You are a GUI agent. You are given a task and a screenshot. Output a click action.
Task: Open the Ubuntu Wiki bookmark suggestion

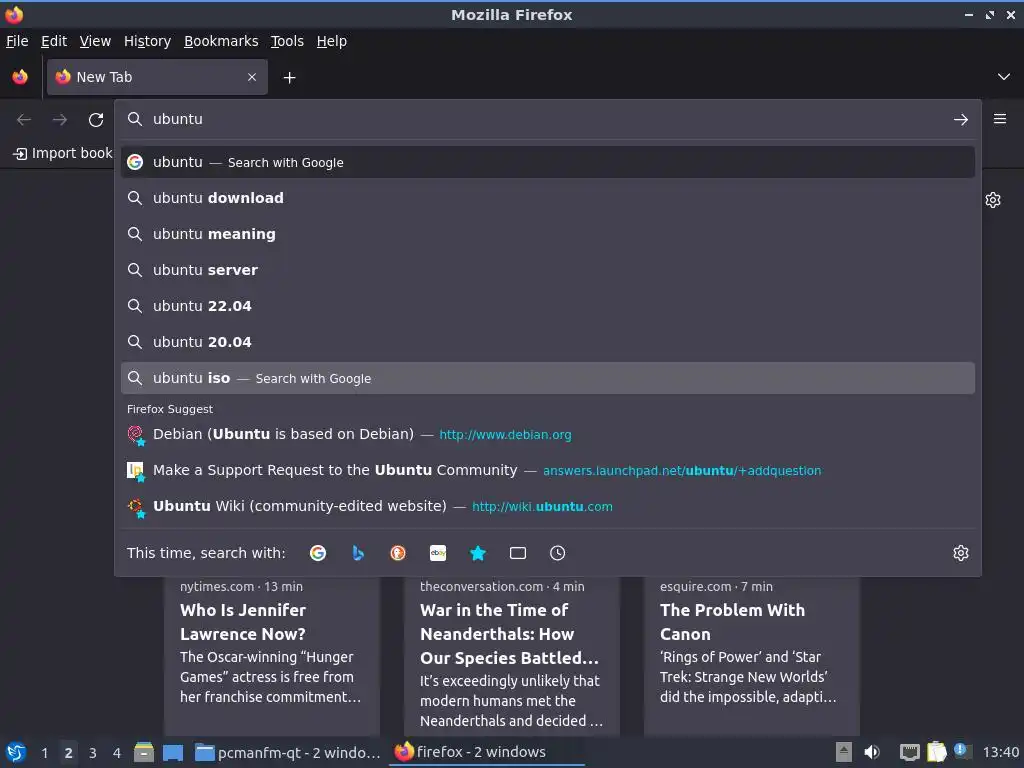point(547,506)
